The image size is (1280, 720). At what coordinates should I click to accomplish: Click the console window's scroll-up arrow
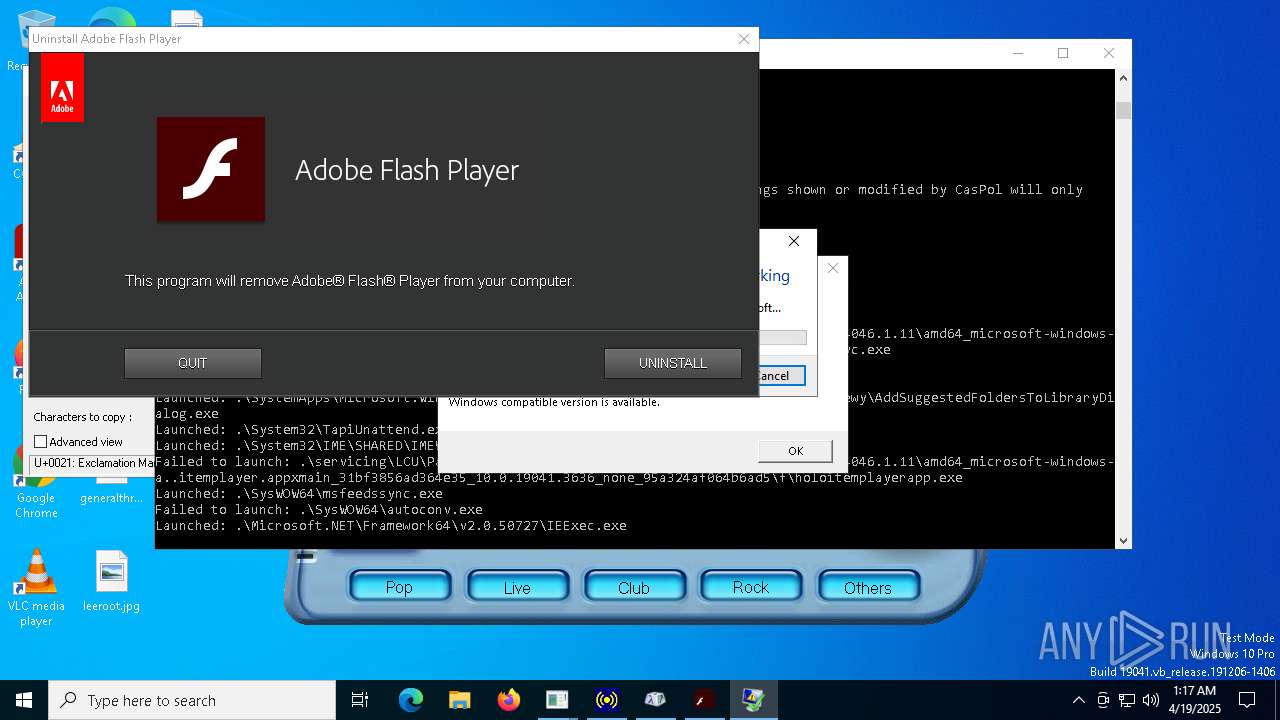1123,77
